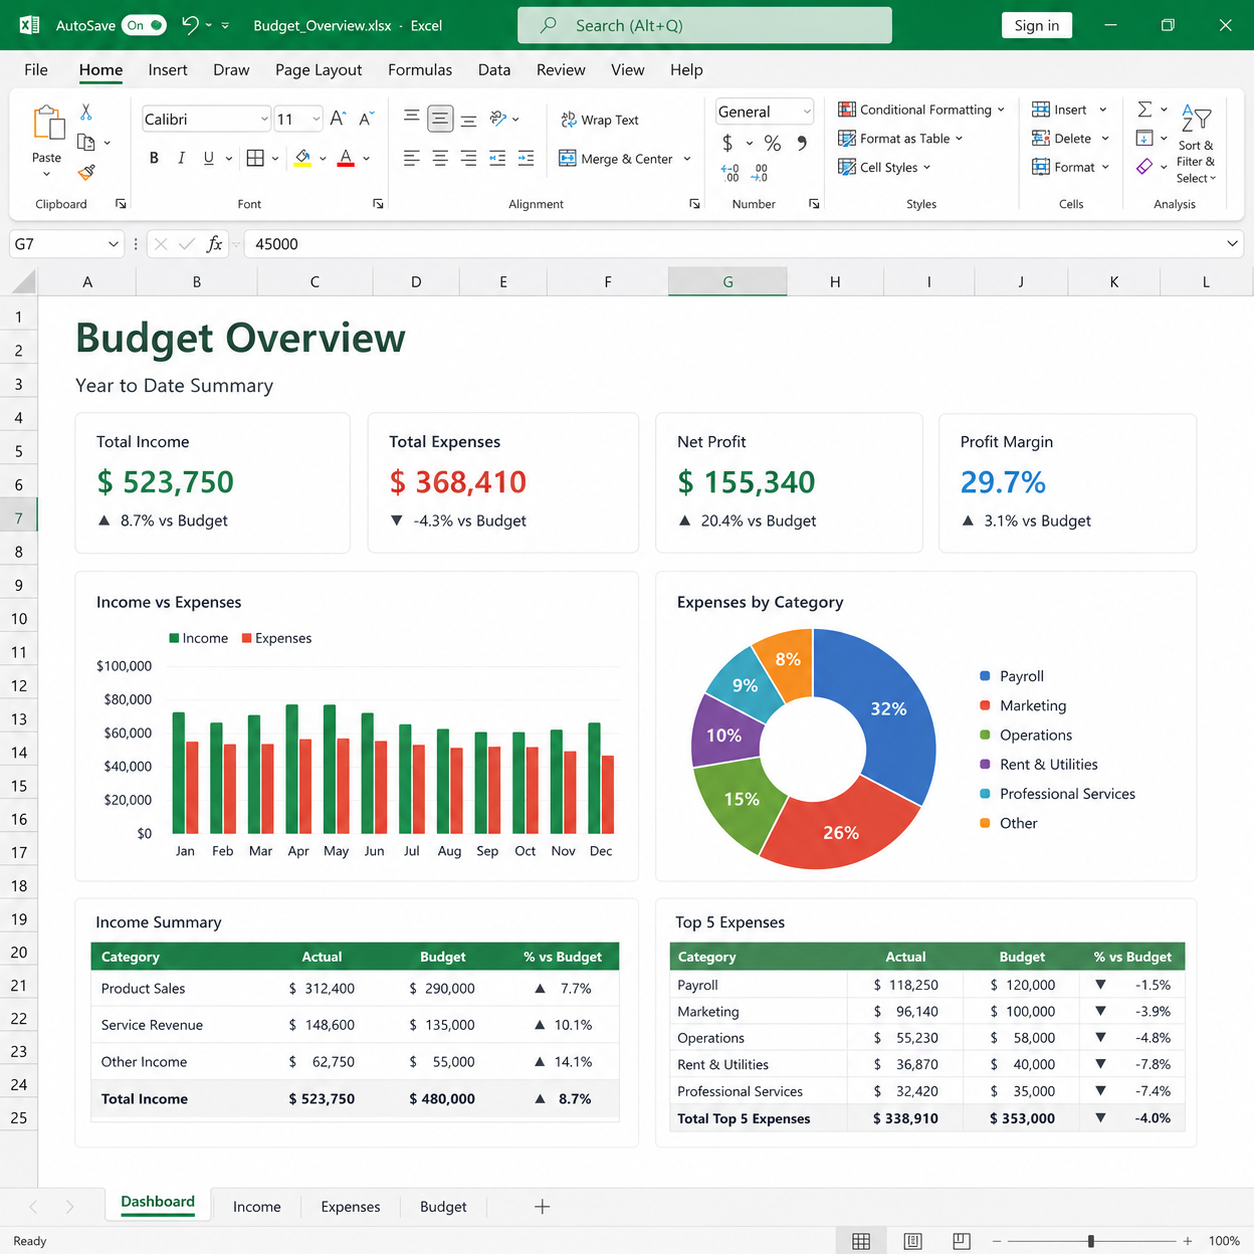Apply the Comma Style format
The height and width of the screenshot is (1254, 1254).
pyautogui.click(x=802, y=143)
